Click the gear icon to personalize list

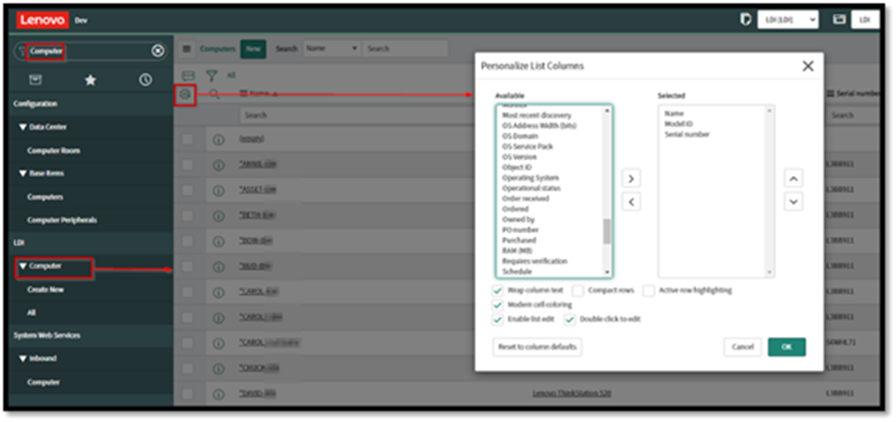coord(184,93)
